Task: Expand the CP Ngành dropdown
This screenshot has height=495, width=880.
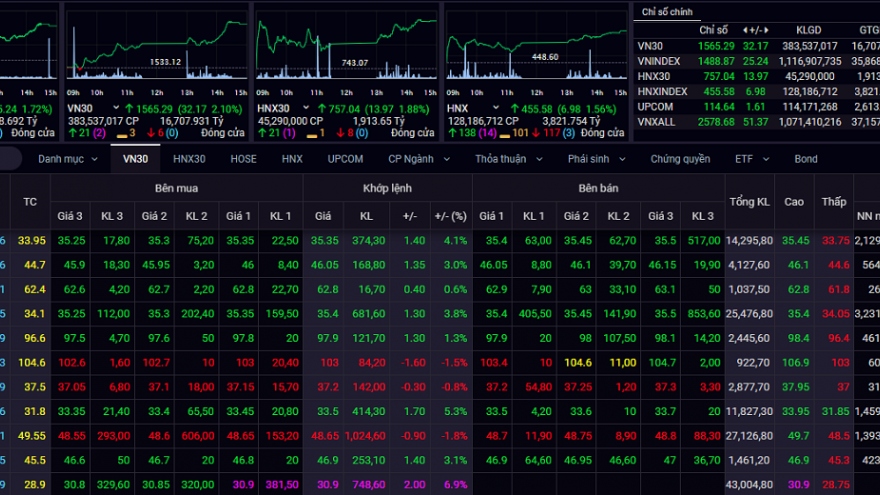Action: tap(416, 159)
